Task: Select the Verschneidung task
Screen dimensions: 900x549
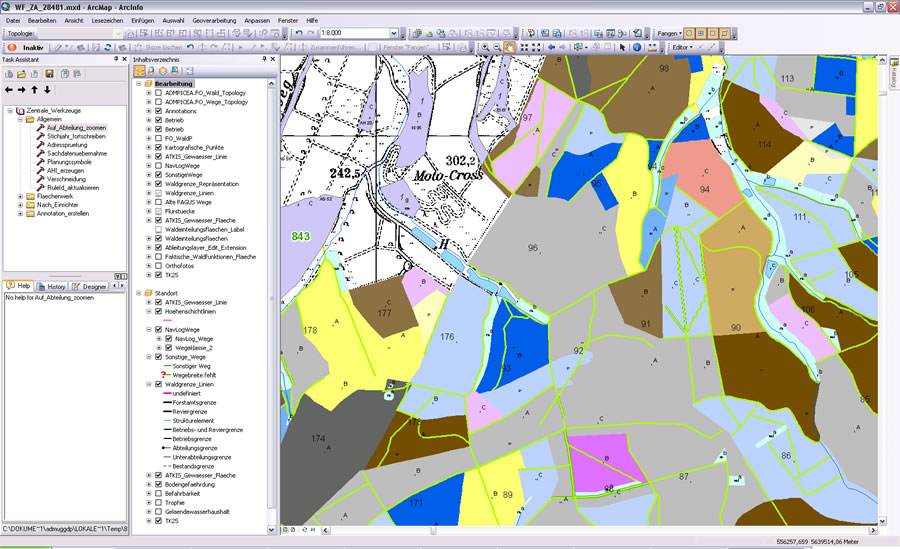Action: coord(67,179)
